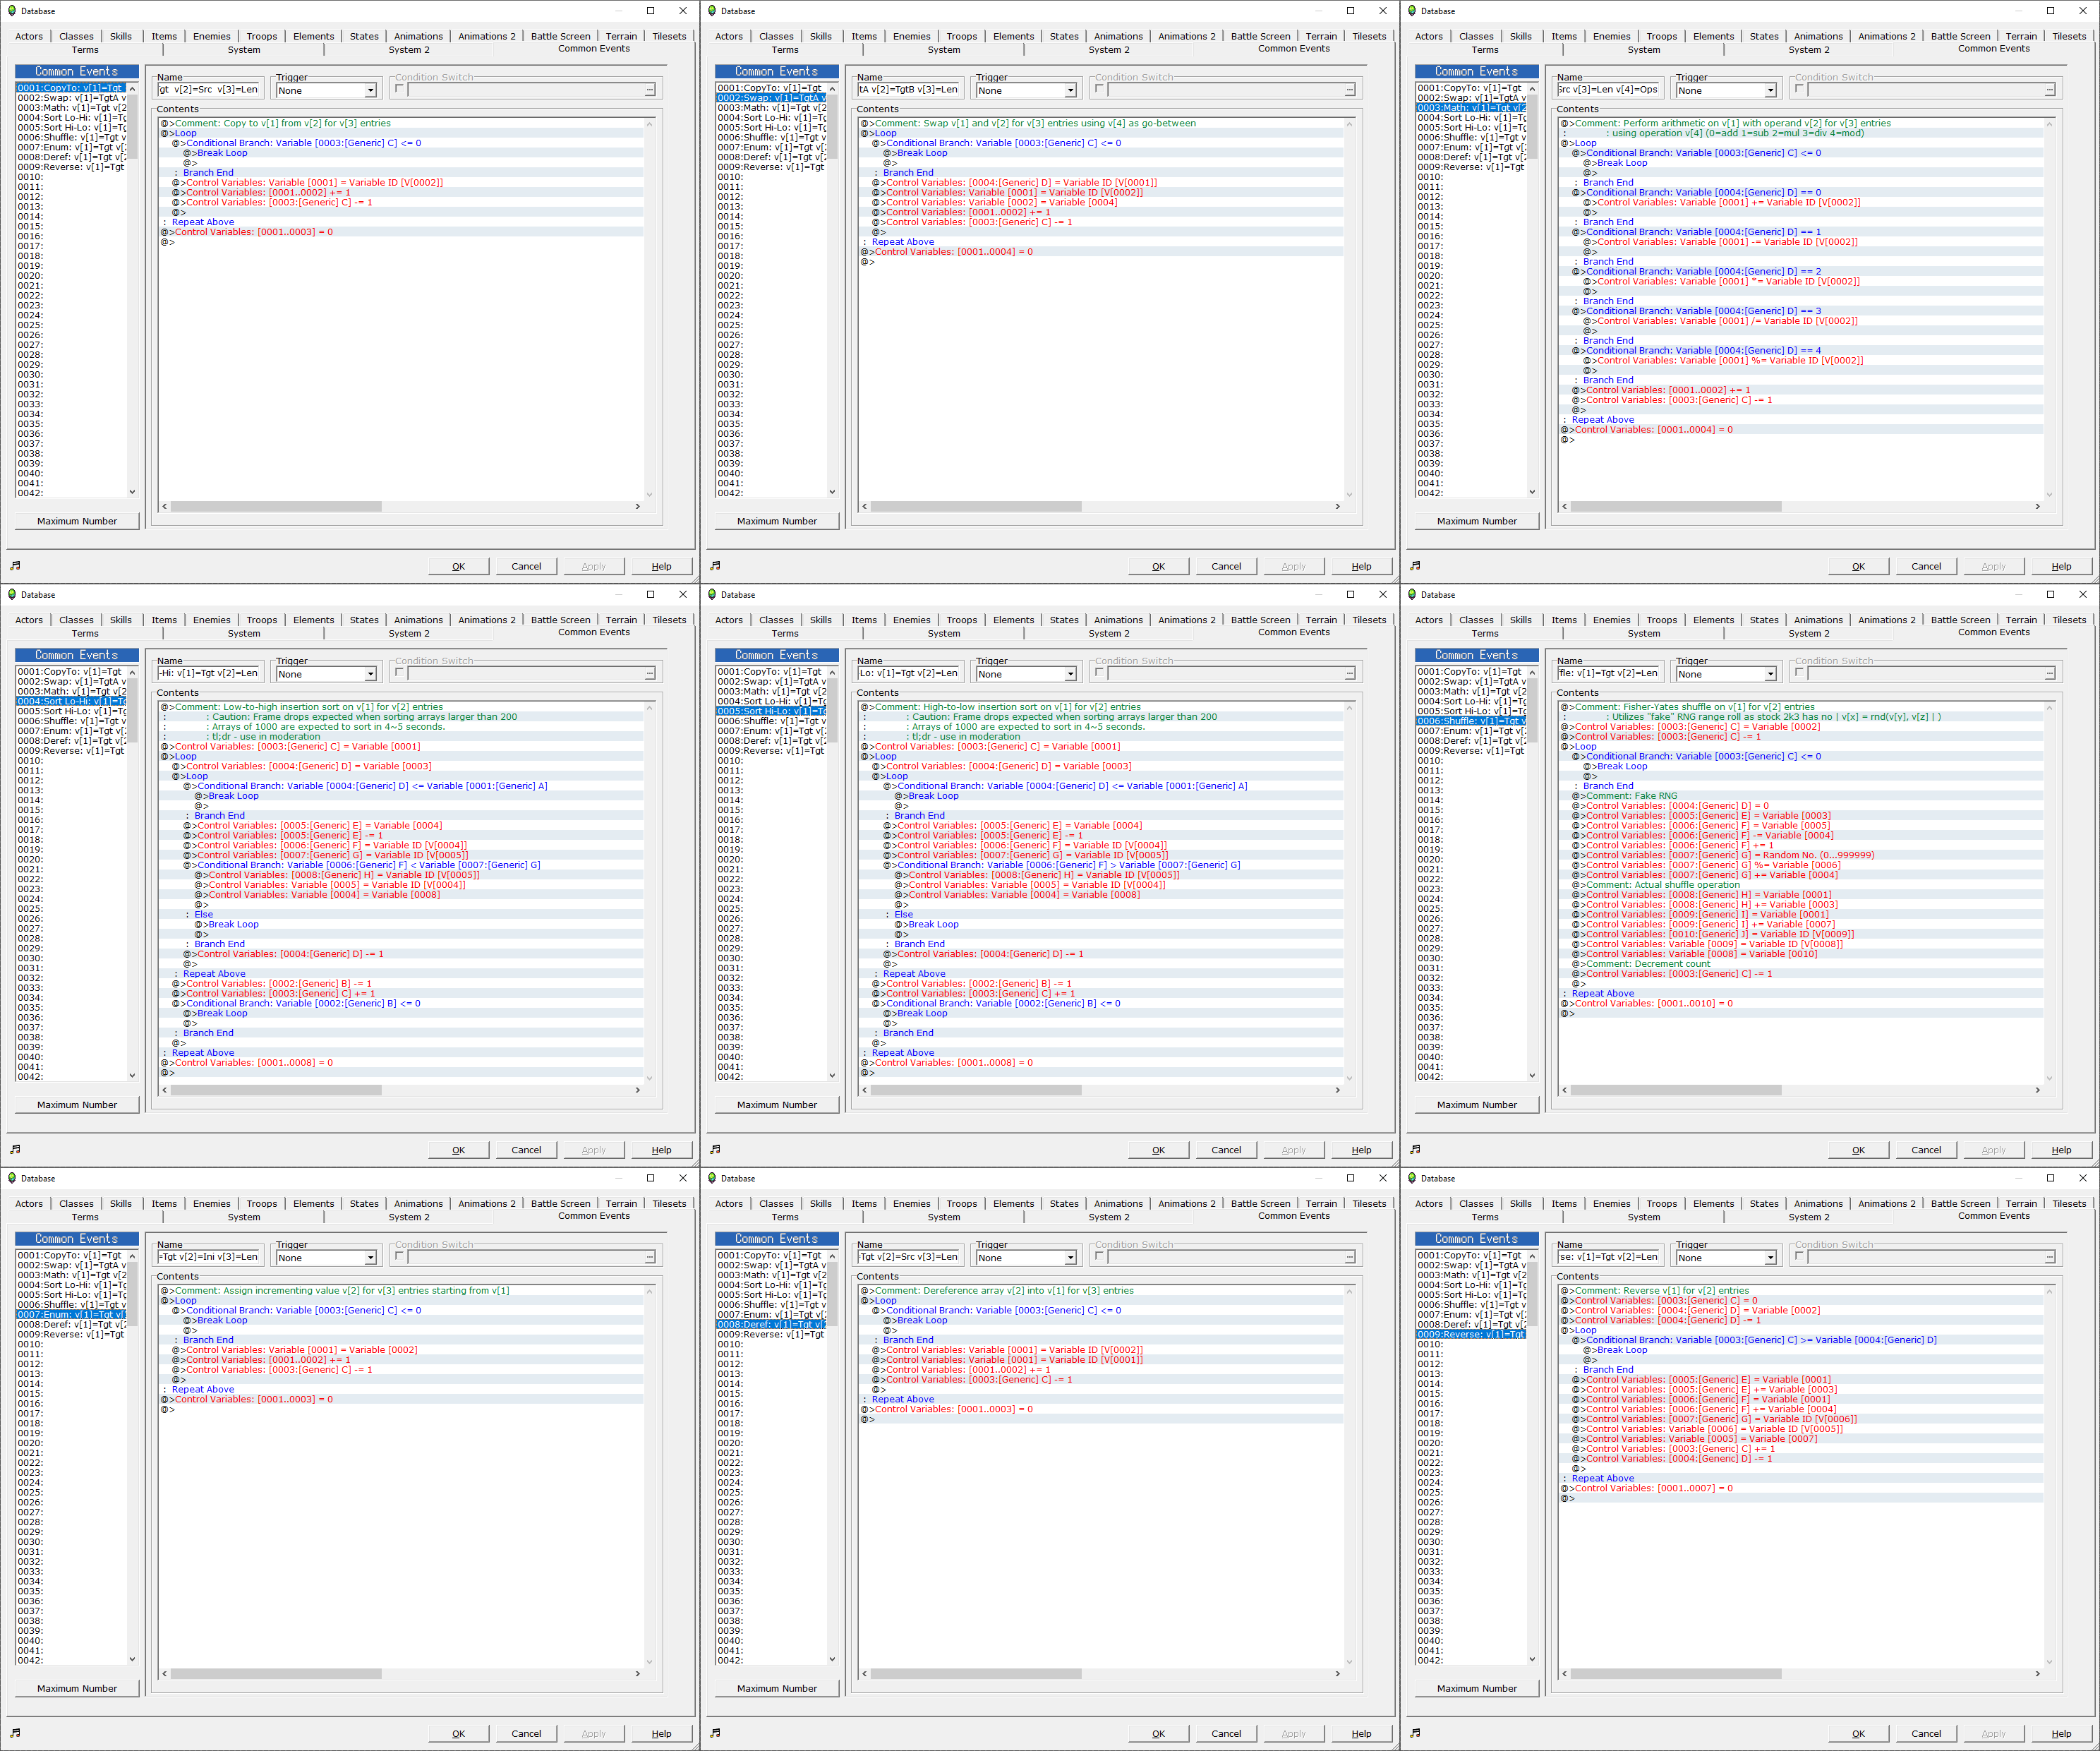Screen dimensions: 2100x1751
Task: Click the music note icon in the Reverse window
Action: pos(1415,1733)
